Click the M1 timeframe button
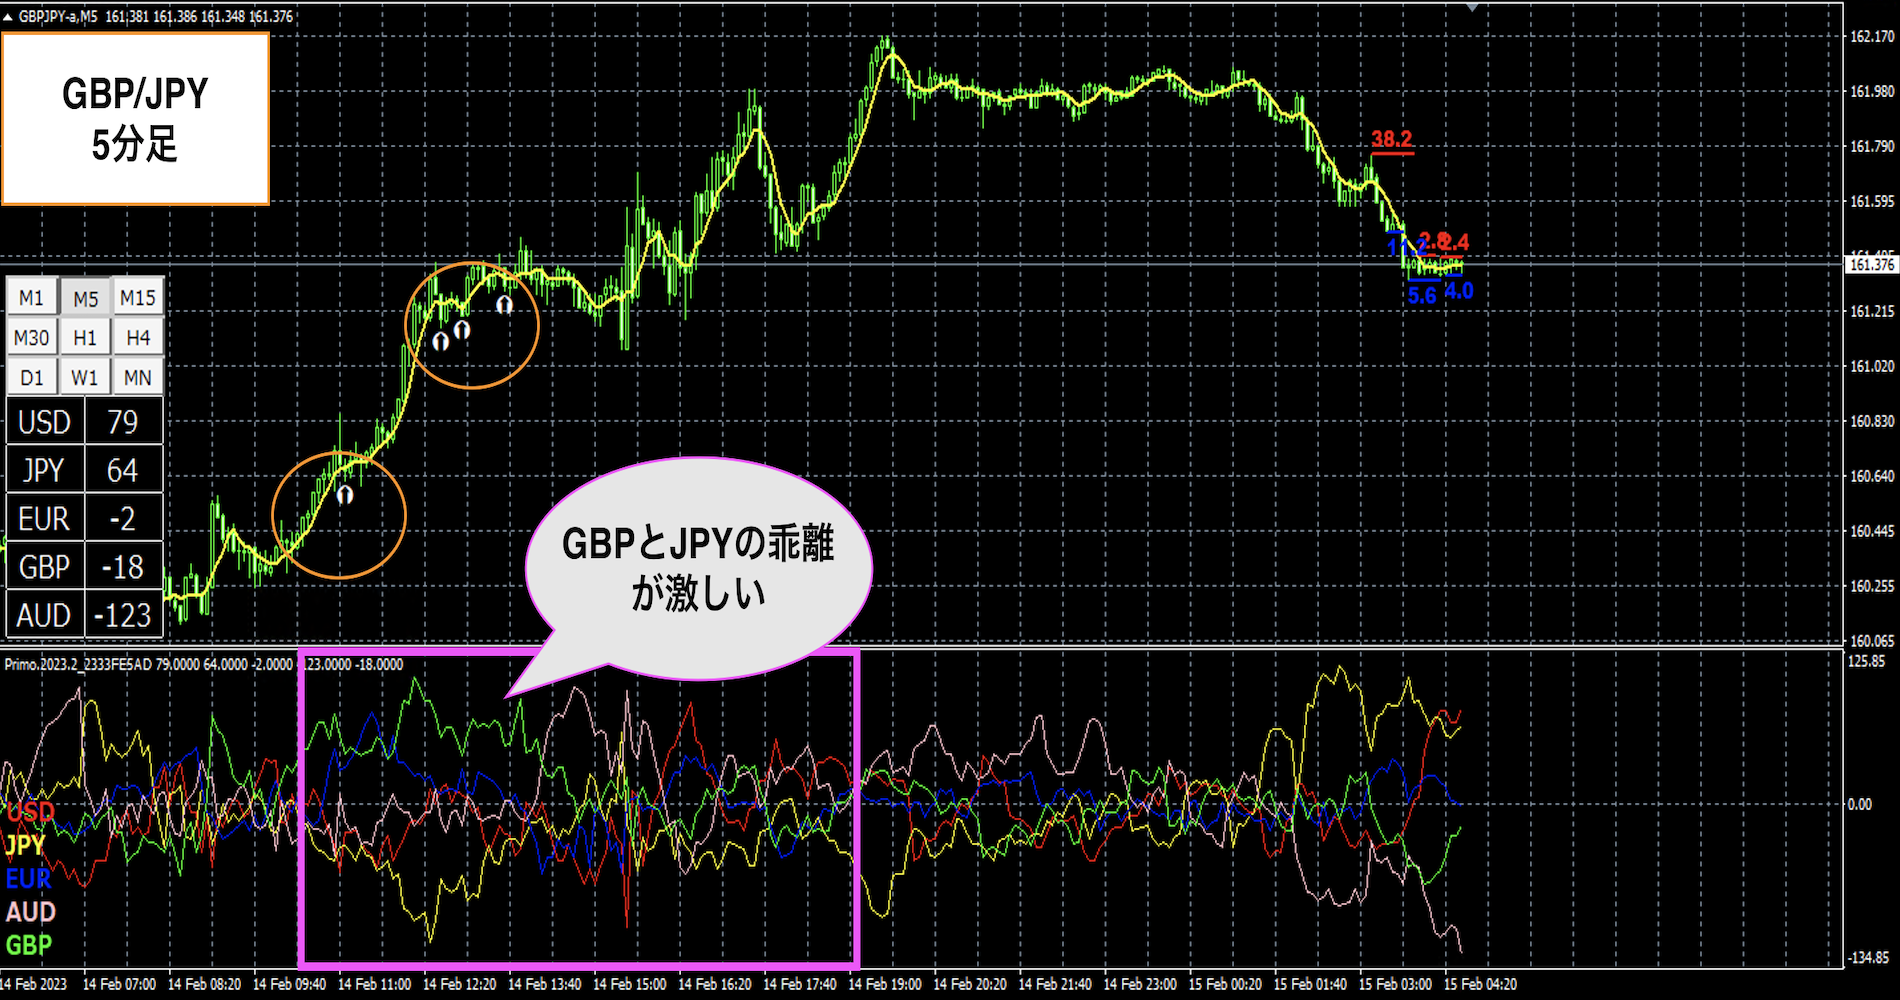Viewport: 1900px width, 1000px height. point(32,297)
